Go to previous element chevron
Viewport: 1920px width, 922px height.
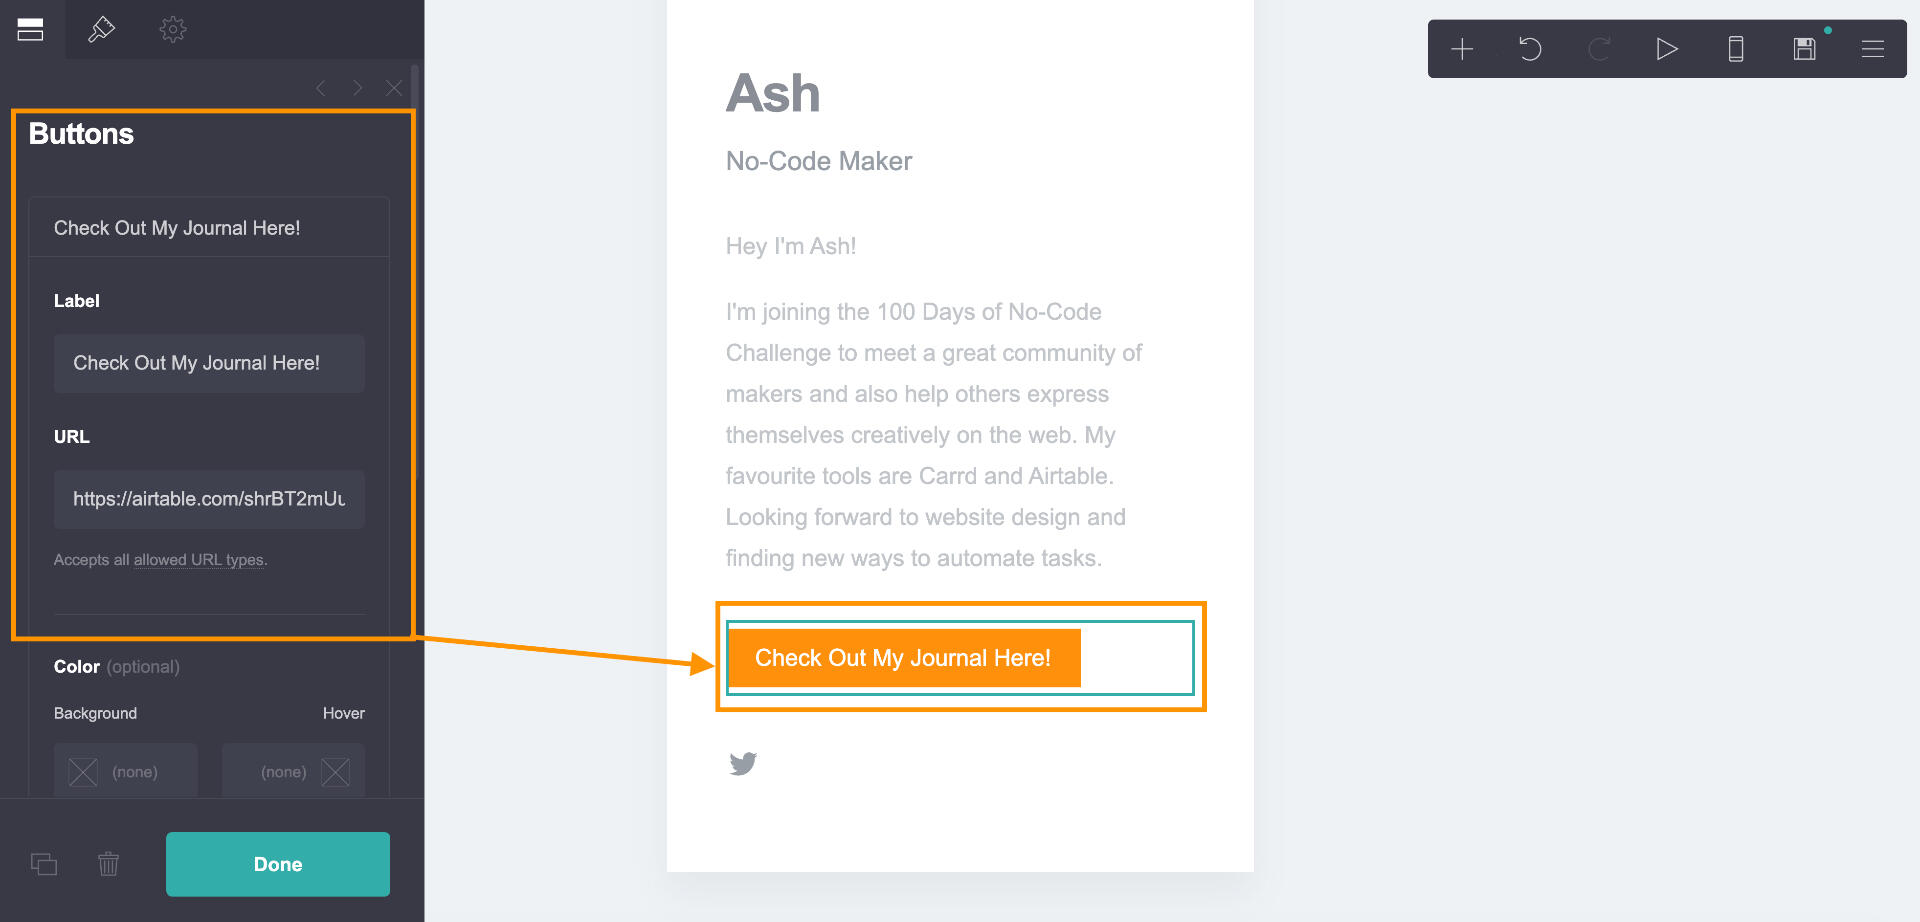[321, 88]
